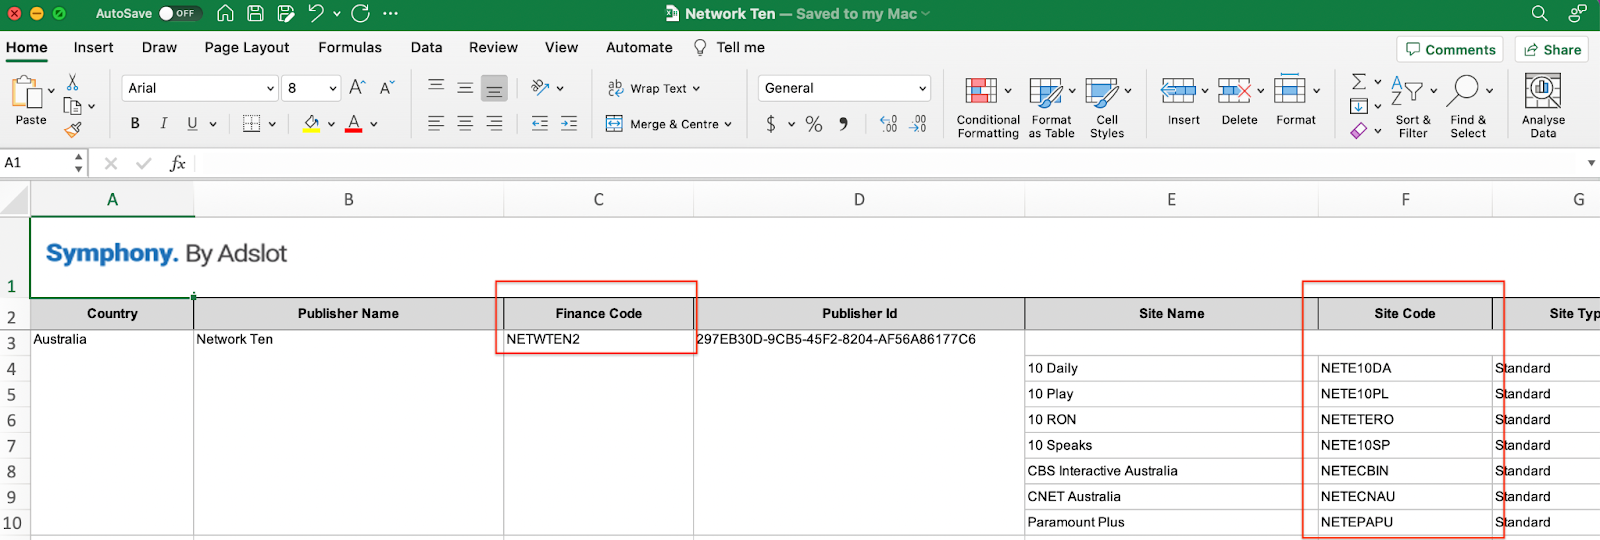Toggle middle vertical alignment
This screenshot has height=540, width=1600.
pos(465,88)
